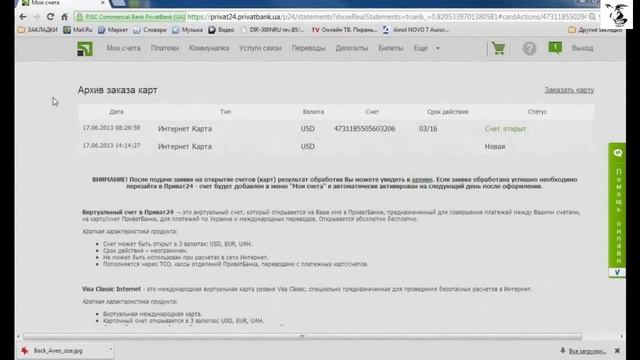This screenshot has width=640, height=360.
Task: Open Мои счета menu
Action: tap(123, 48)
